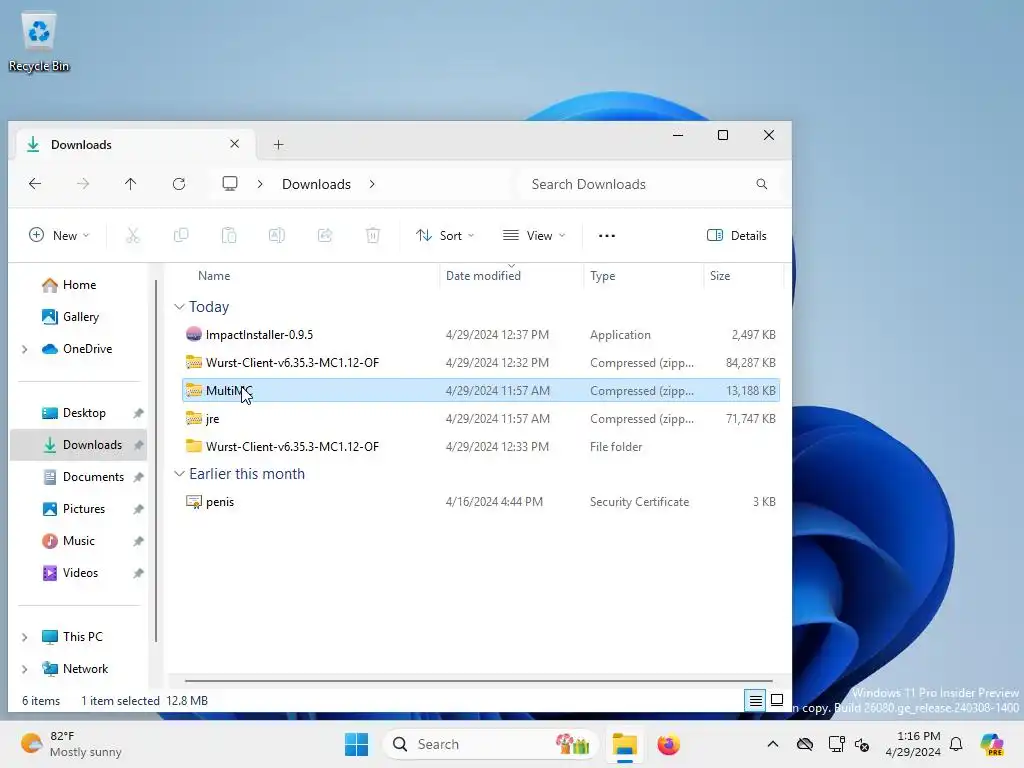This screenshot has height=768, width=1024.
Task: Show hidden system tray icons
Action: [773, 744]
